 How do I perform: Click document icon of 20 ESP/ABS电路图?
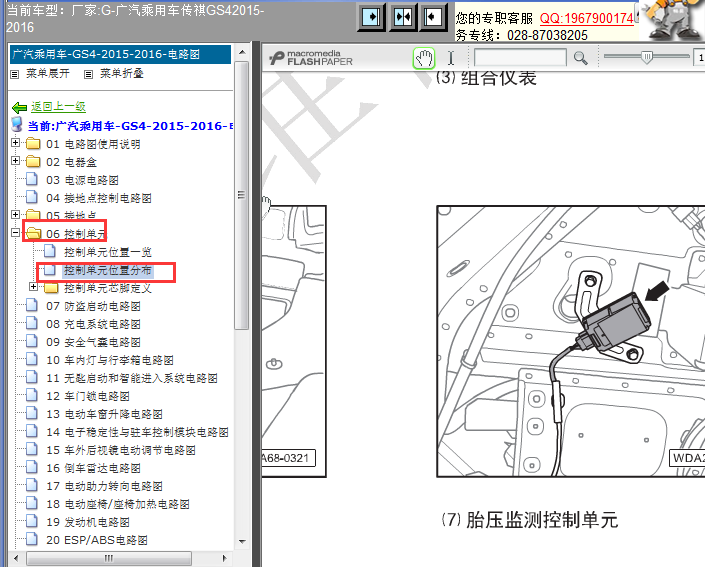(32, 539)
